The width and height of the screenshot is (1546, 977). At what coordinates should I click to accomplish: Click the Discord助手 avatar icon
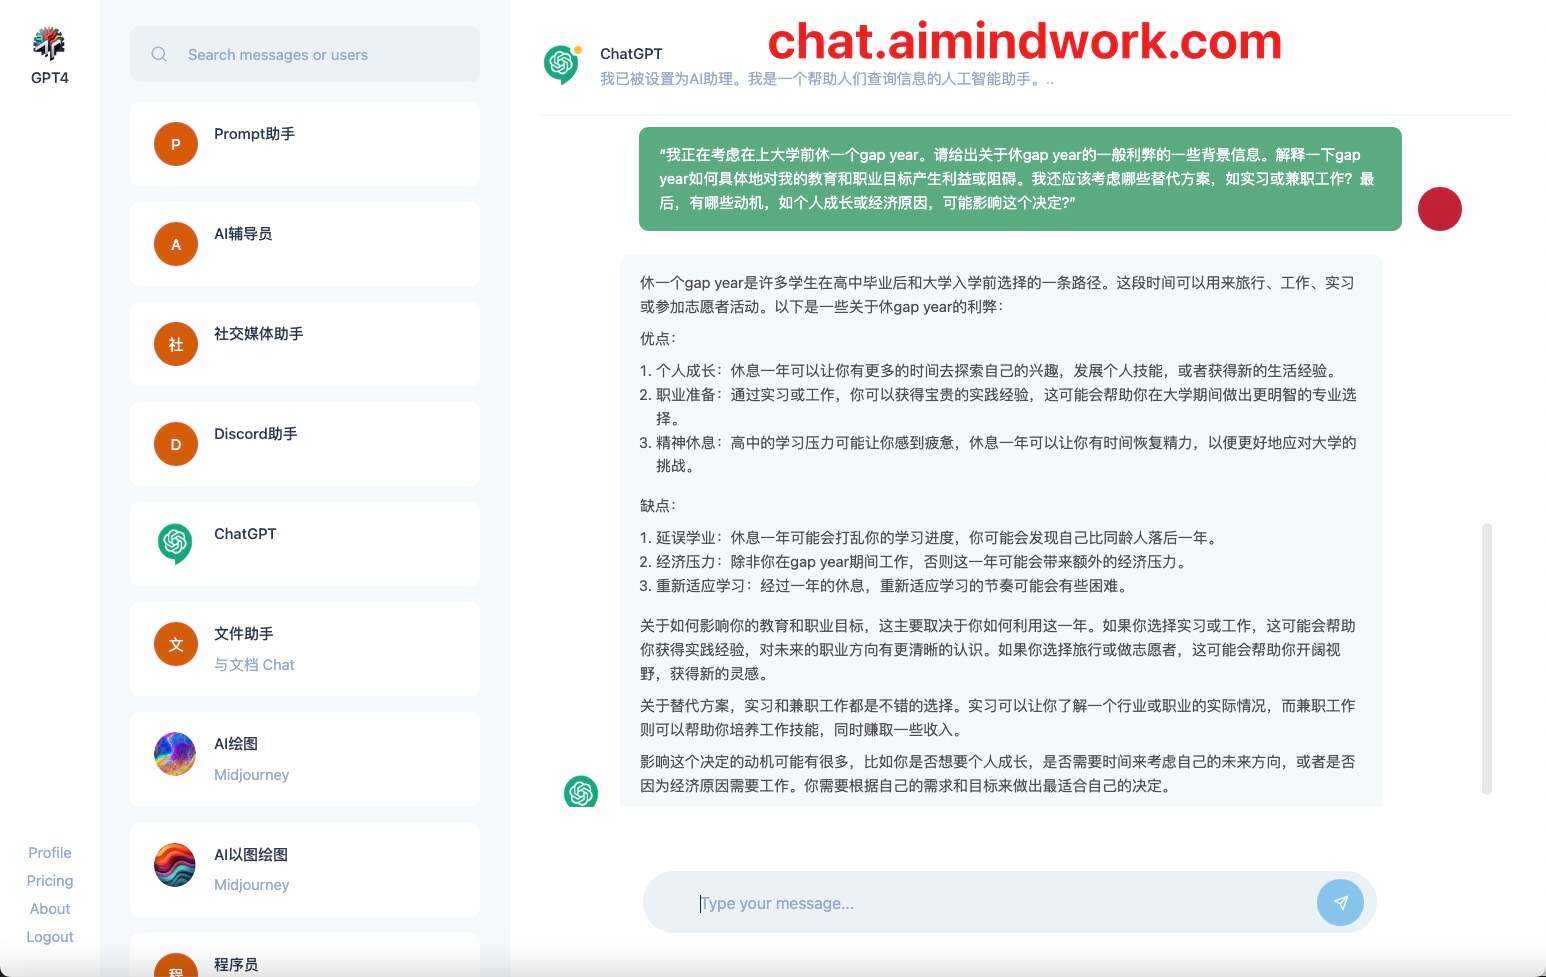[x=176, y=444]
